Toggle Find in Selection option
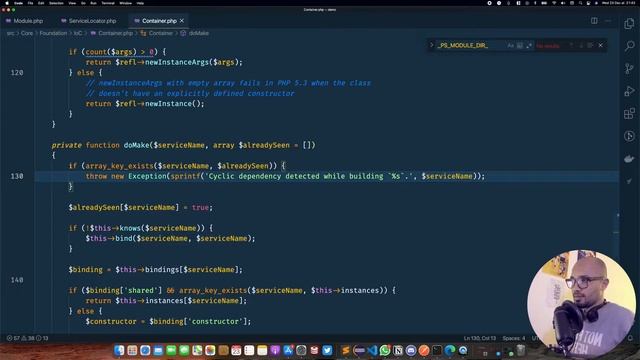 (590, 45)
